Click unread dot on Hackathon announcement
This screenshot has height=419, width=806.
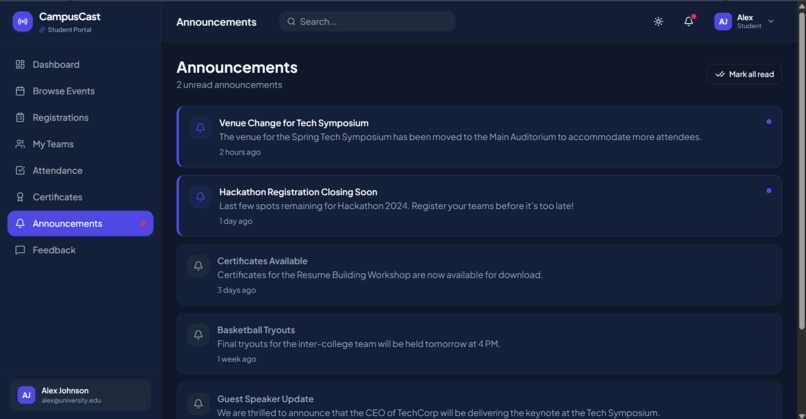point(768,191)
